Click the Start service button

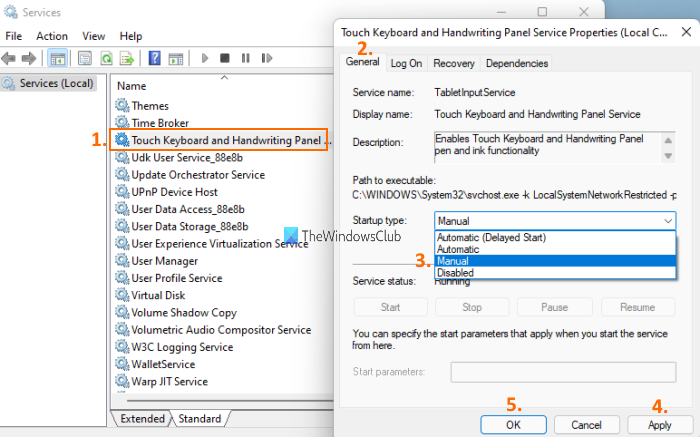[x=390, y=307]
